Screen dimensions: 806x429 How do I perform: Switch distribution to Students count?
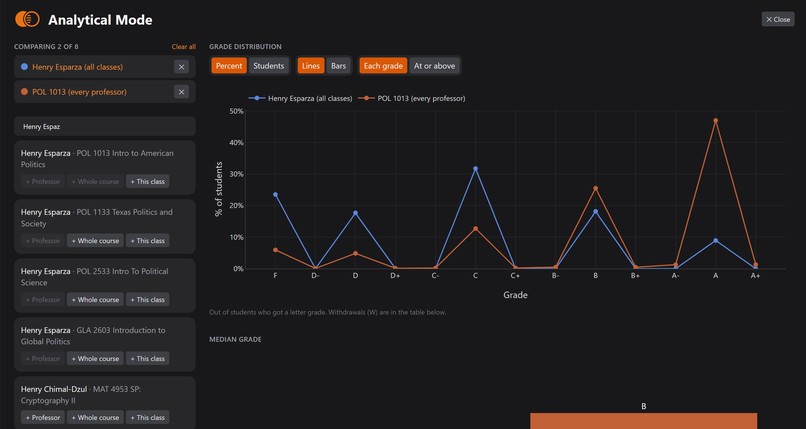(x=268, y=66)
